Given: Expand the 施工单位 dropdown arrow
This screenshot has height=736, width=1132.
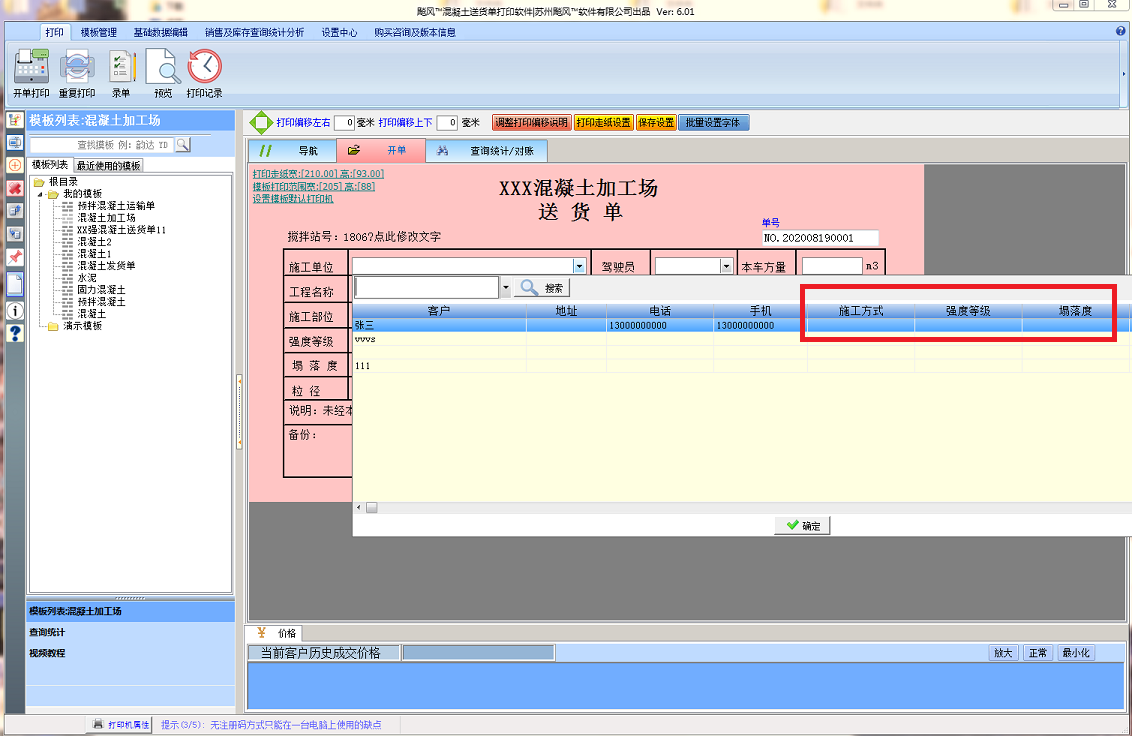Looking at the screenshot, I should pyautogui.click(x=579, y=266).
